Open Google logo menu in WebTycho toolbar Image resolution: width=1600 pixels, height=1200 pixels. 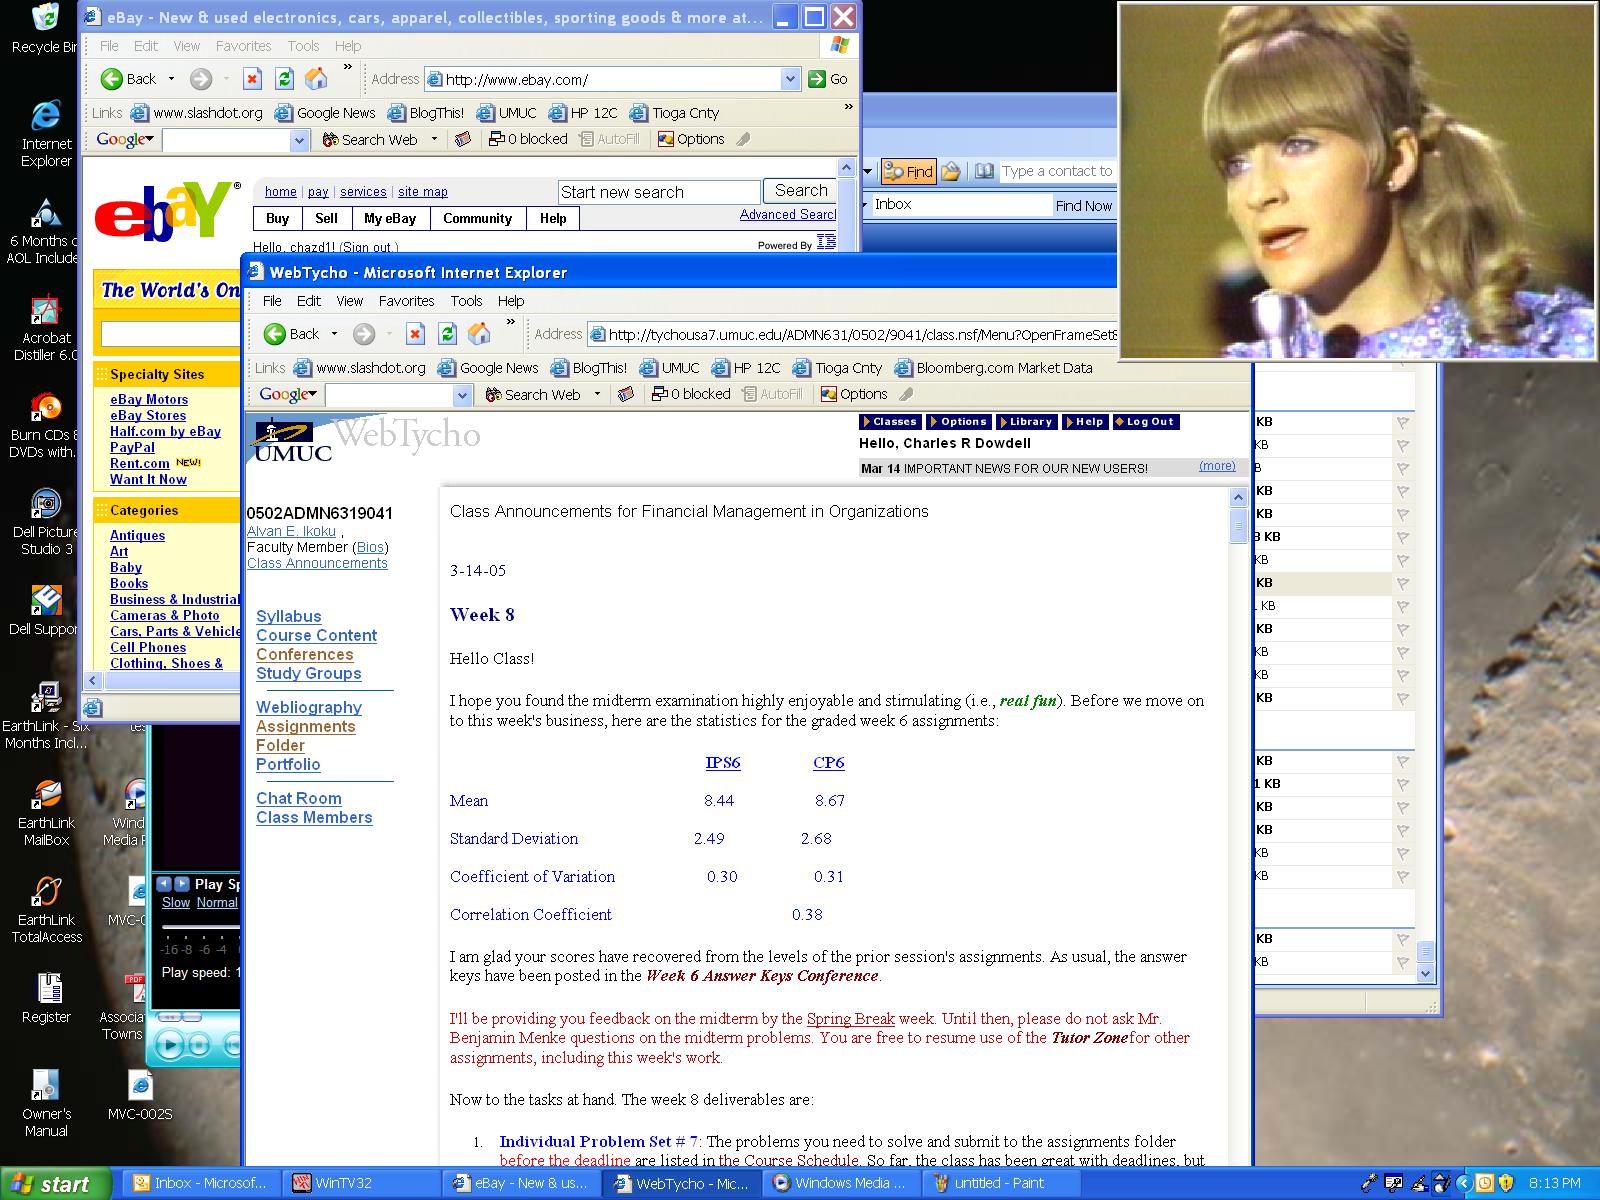point(288,394)
